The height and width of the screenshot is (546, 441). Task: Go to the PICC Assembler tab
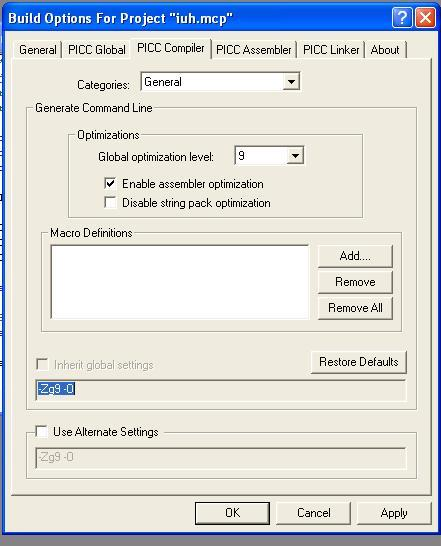[254, 50]
